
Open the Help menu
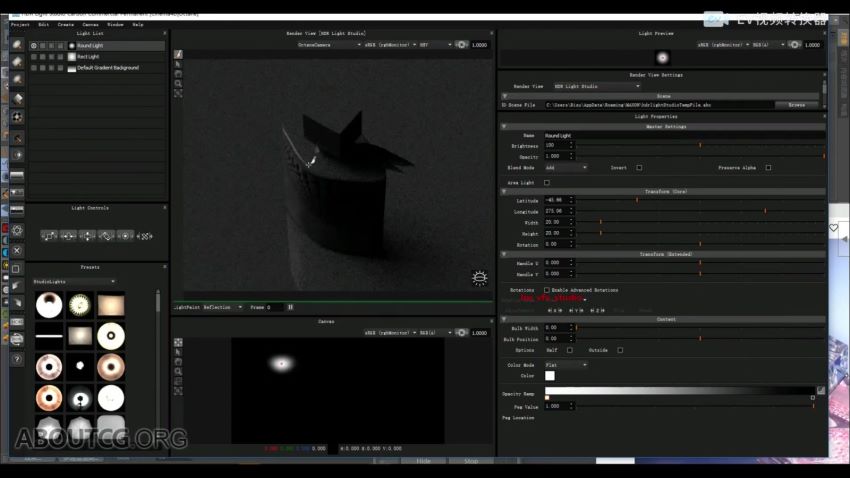(138, 25)
